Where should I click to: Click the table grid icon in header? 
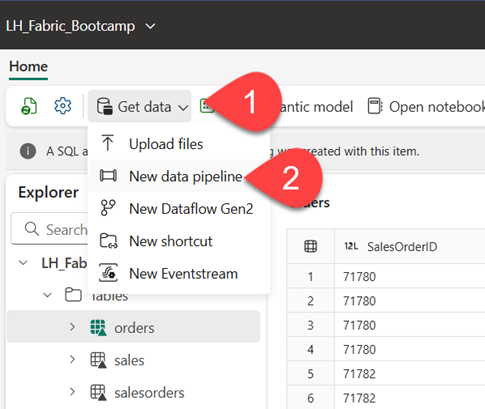pos(310,247)
